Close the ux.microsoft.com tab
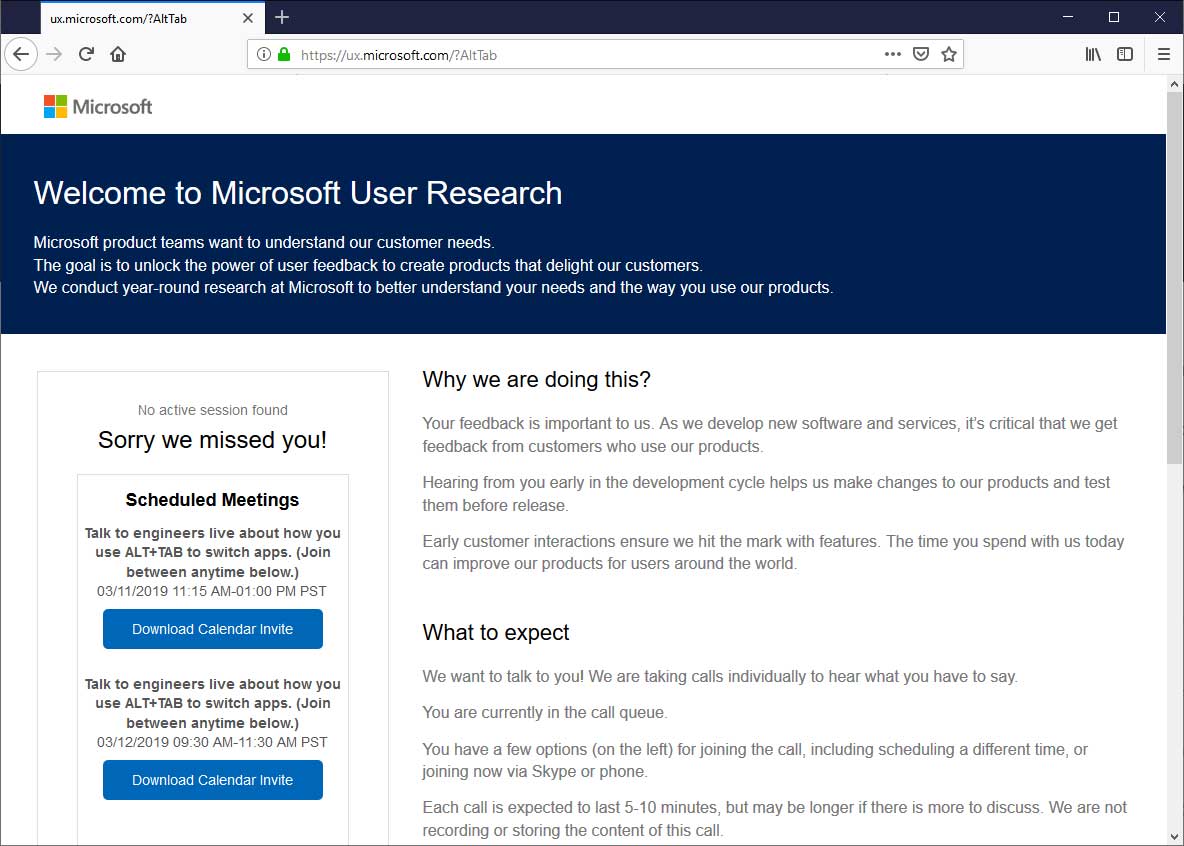Image resolution: width=1184 pixels, height=846 pixels. [248, 18]
